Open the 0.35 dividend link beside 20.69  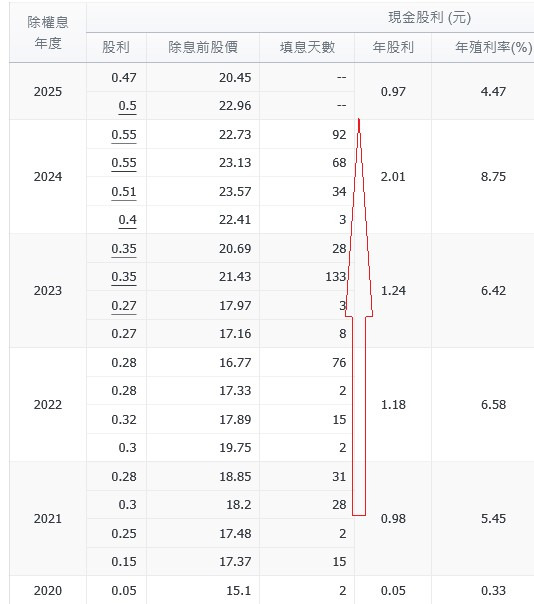point(124,249)
